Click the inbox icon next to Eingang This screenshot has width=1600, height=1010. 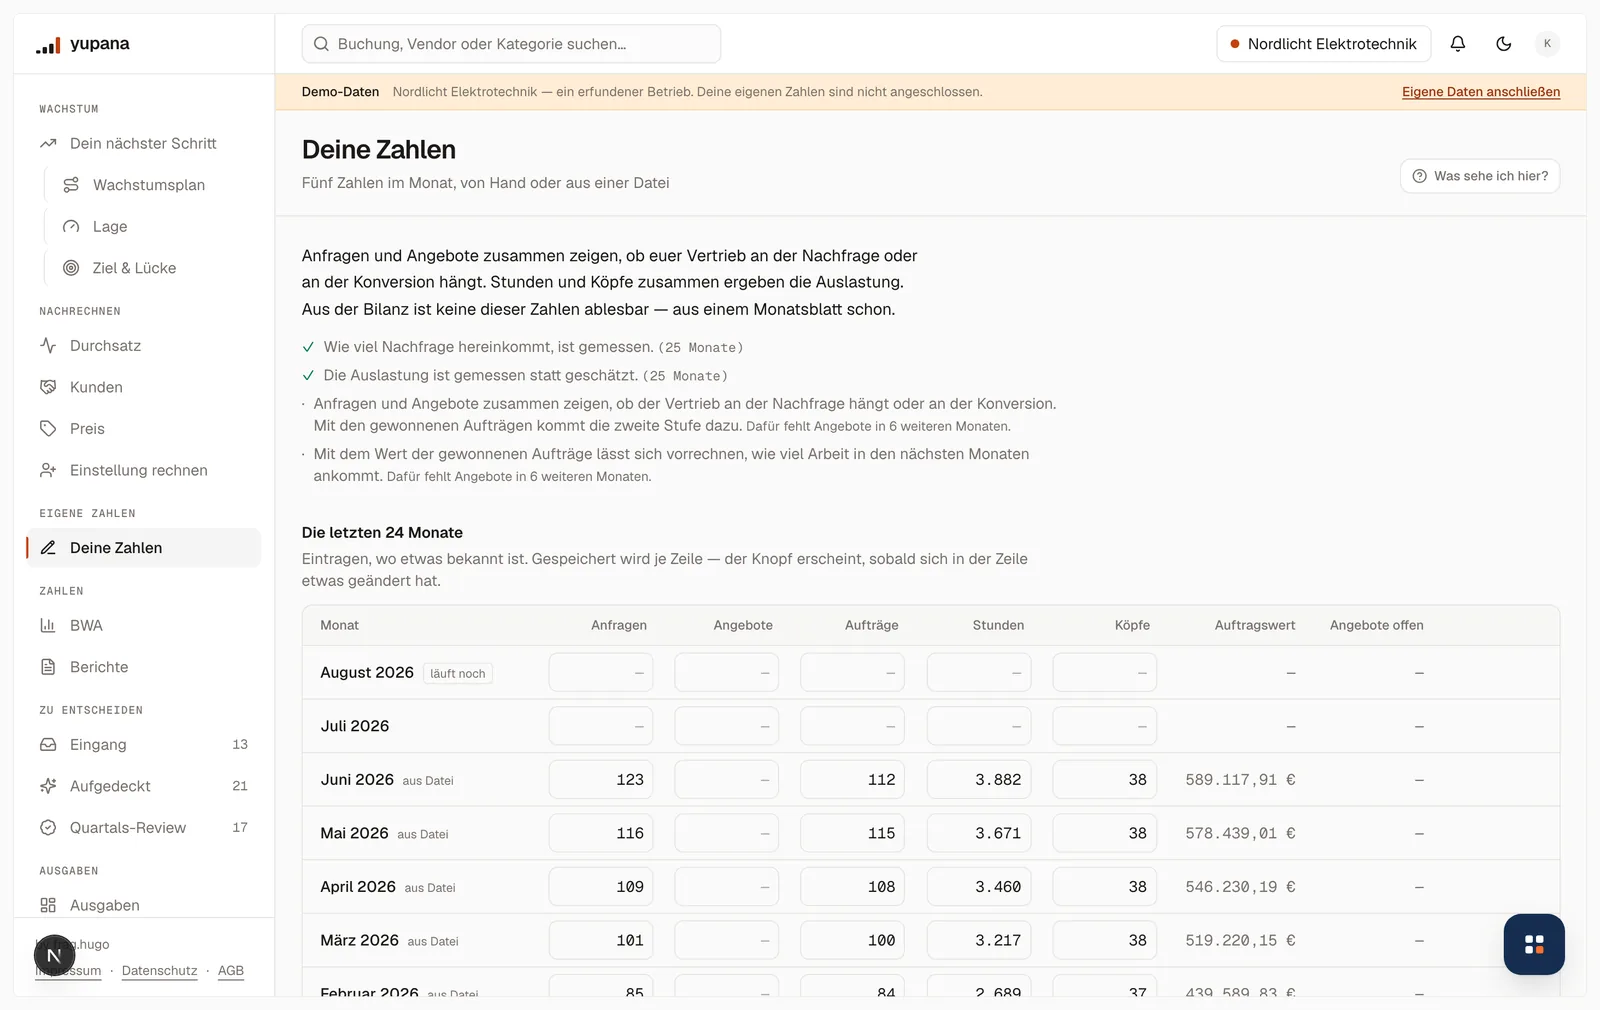[x=48, y=745]
